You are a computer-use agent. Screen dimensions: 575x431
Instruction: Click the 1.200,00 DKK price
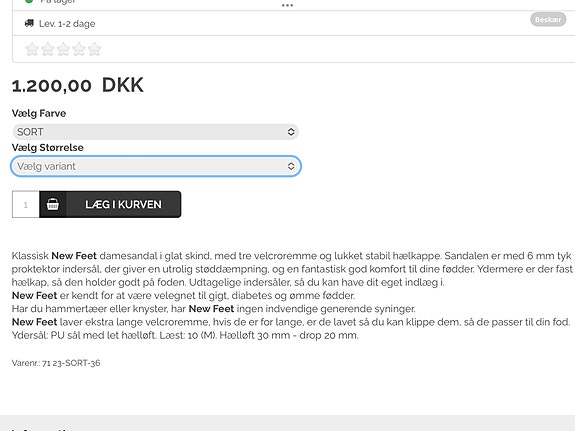pos(77,85)
